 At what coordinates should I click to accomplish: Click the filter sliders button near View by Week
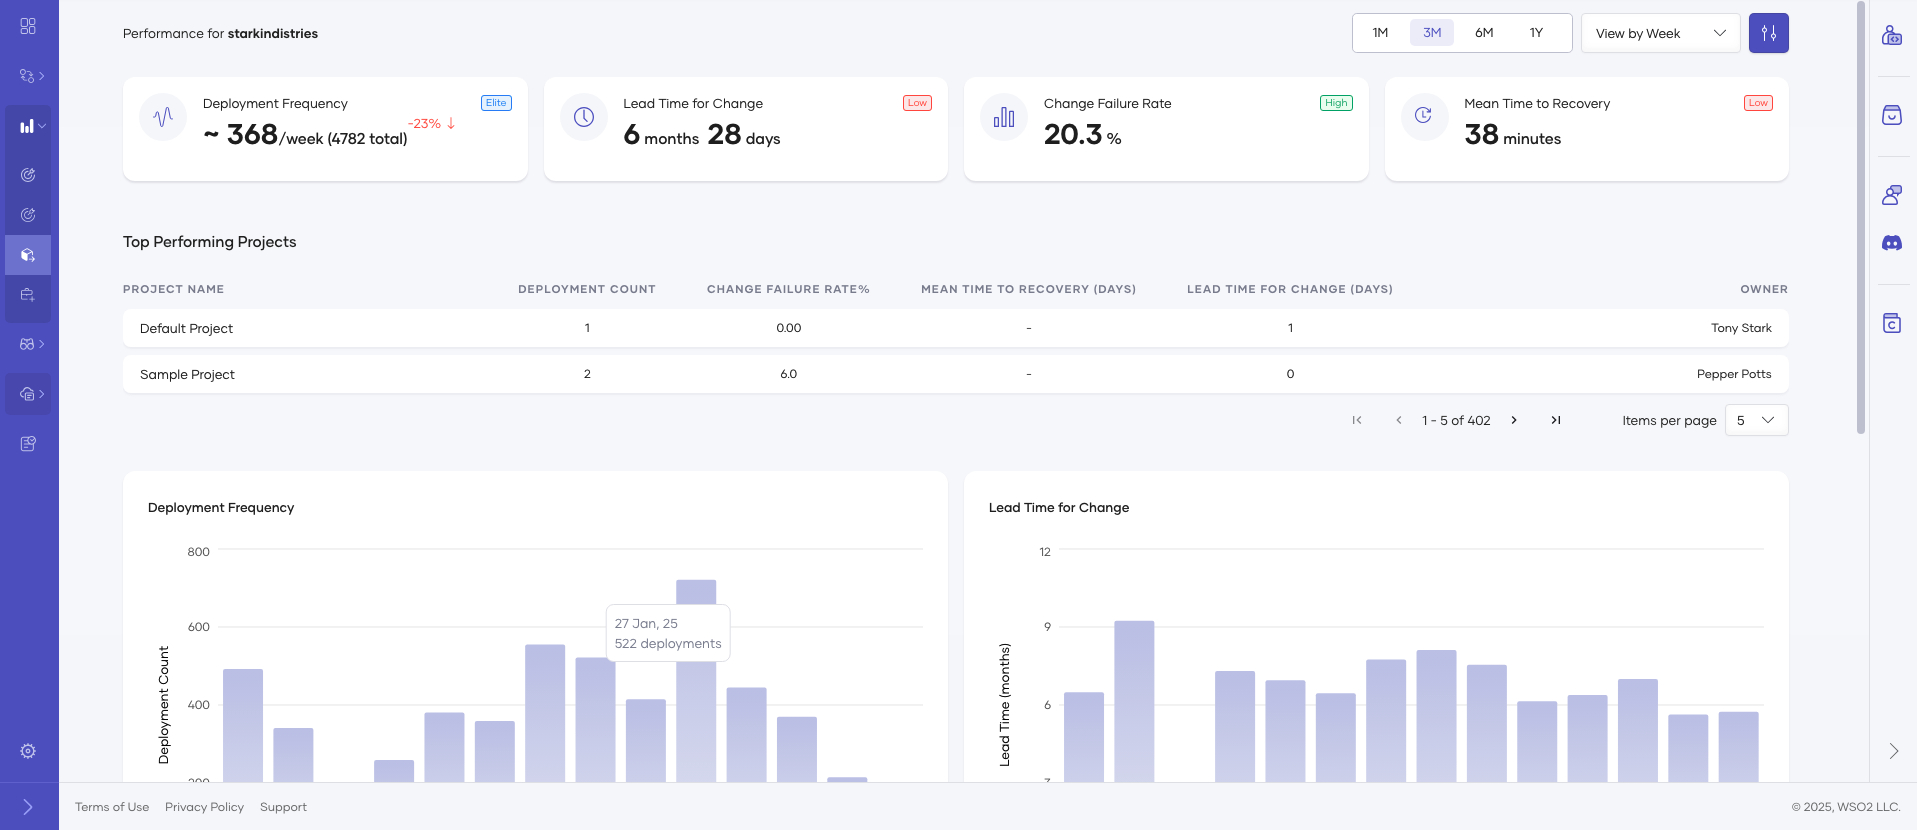(1768, 33)
